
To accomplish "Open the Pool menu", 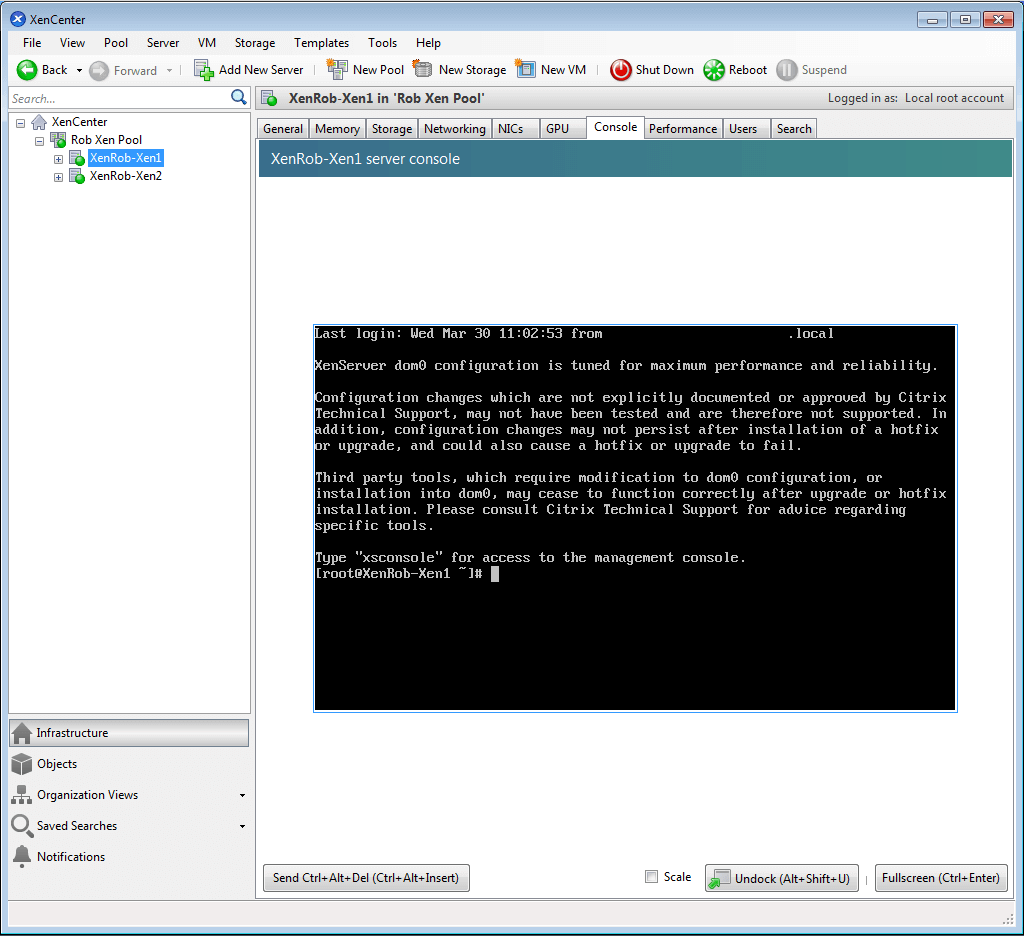I will click(116, 43).
